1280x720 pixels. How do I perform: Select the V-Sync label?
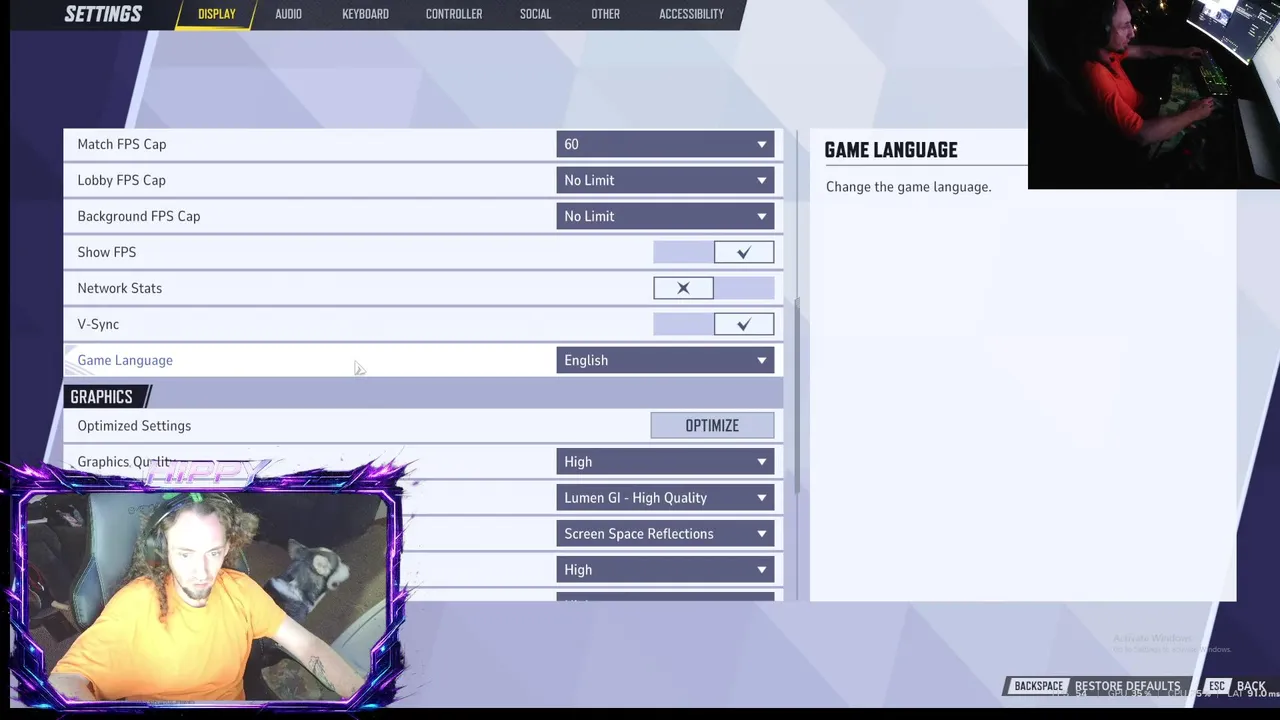[x=98, y=324]
